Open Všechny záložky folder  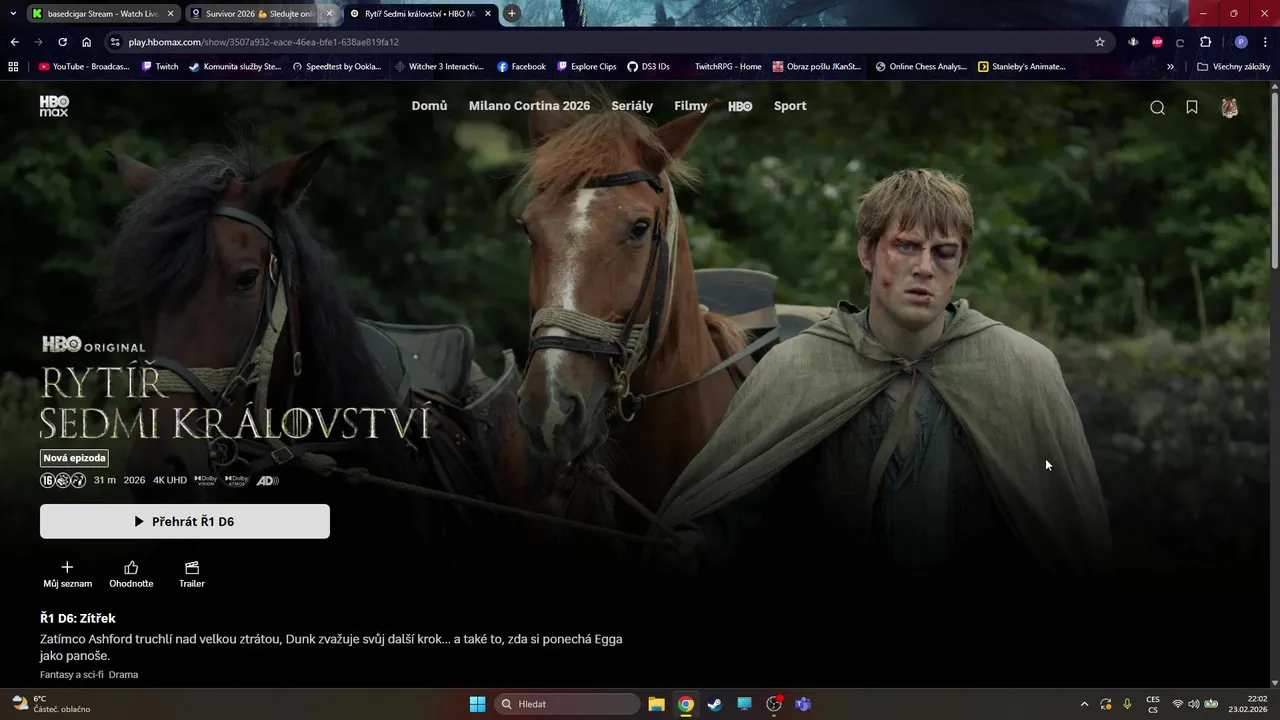coord(1233,67)
